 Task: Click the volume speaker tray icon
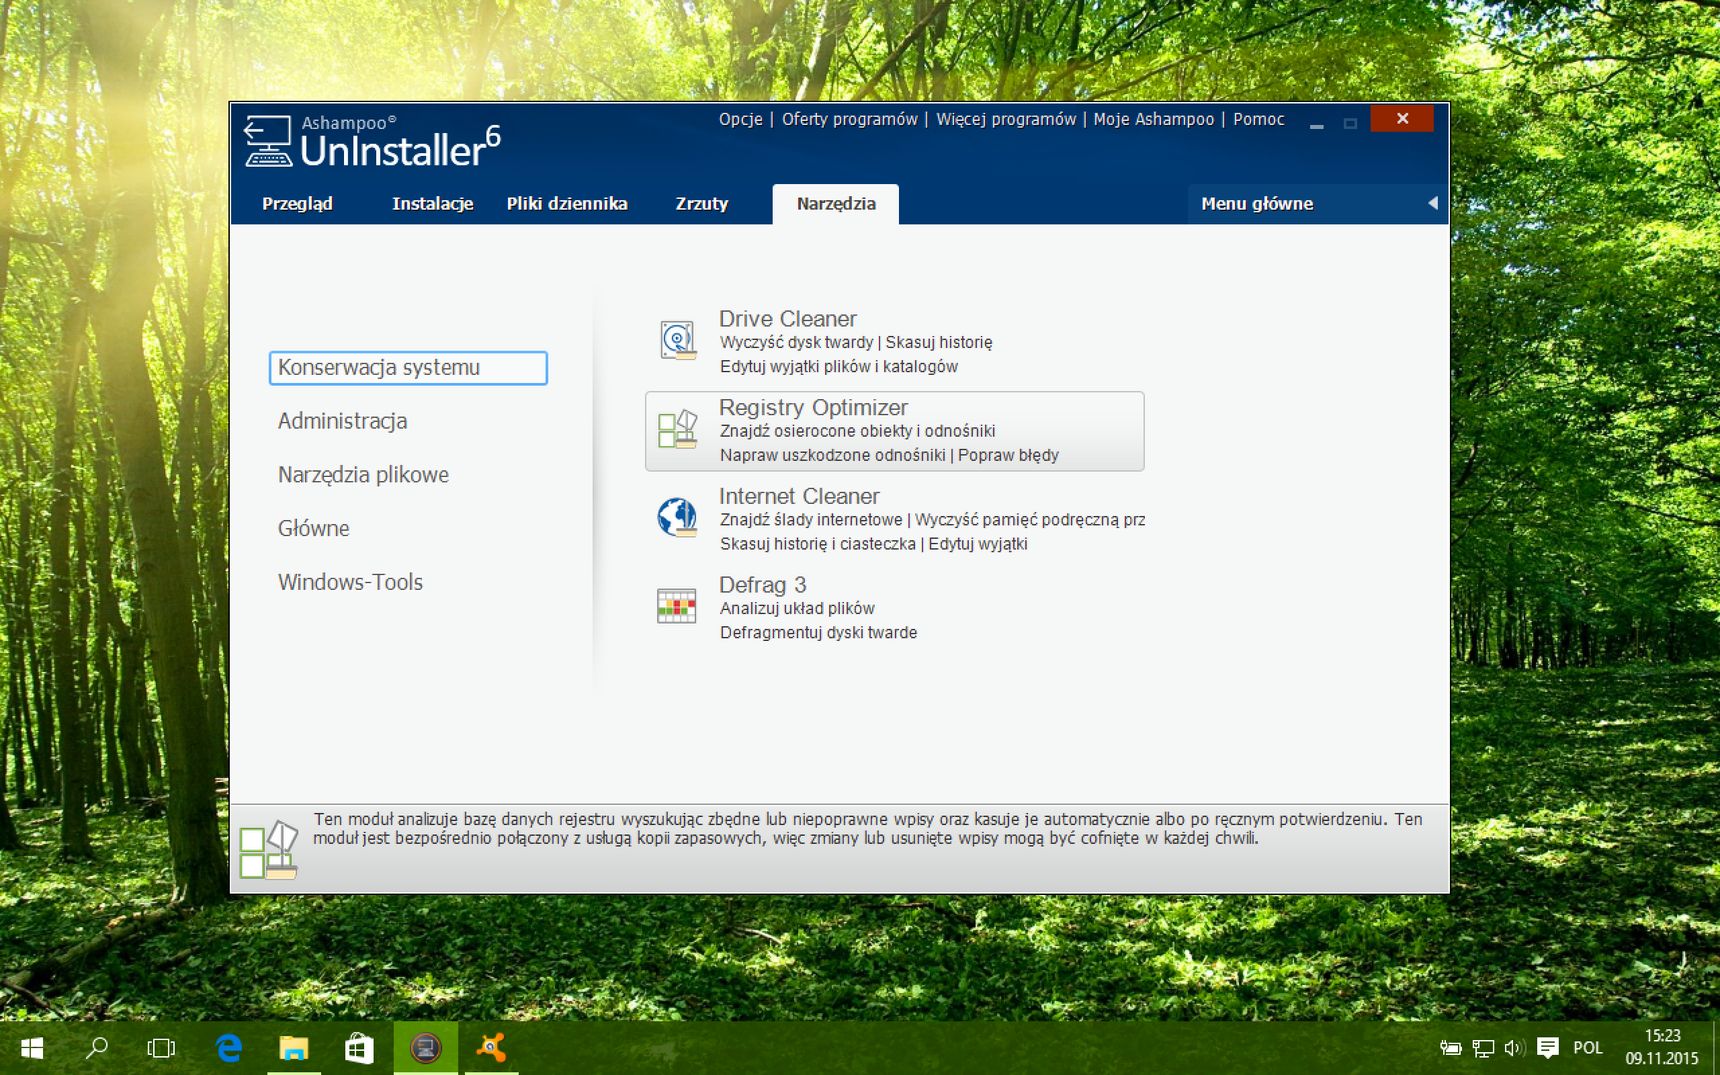1514,1048
